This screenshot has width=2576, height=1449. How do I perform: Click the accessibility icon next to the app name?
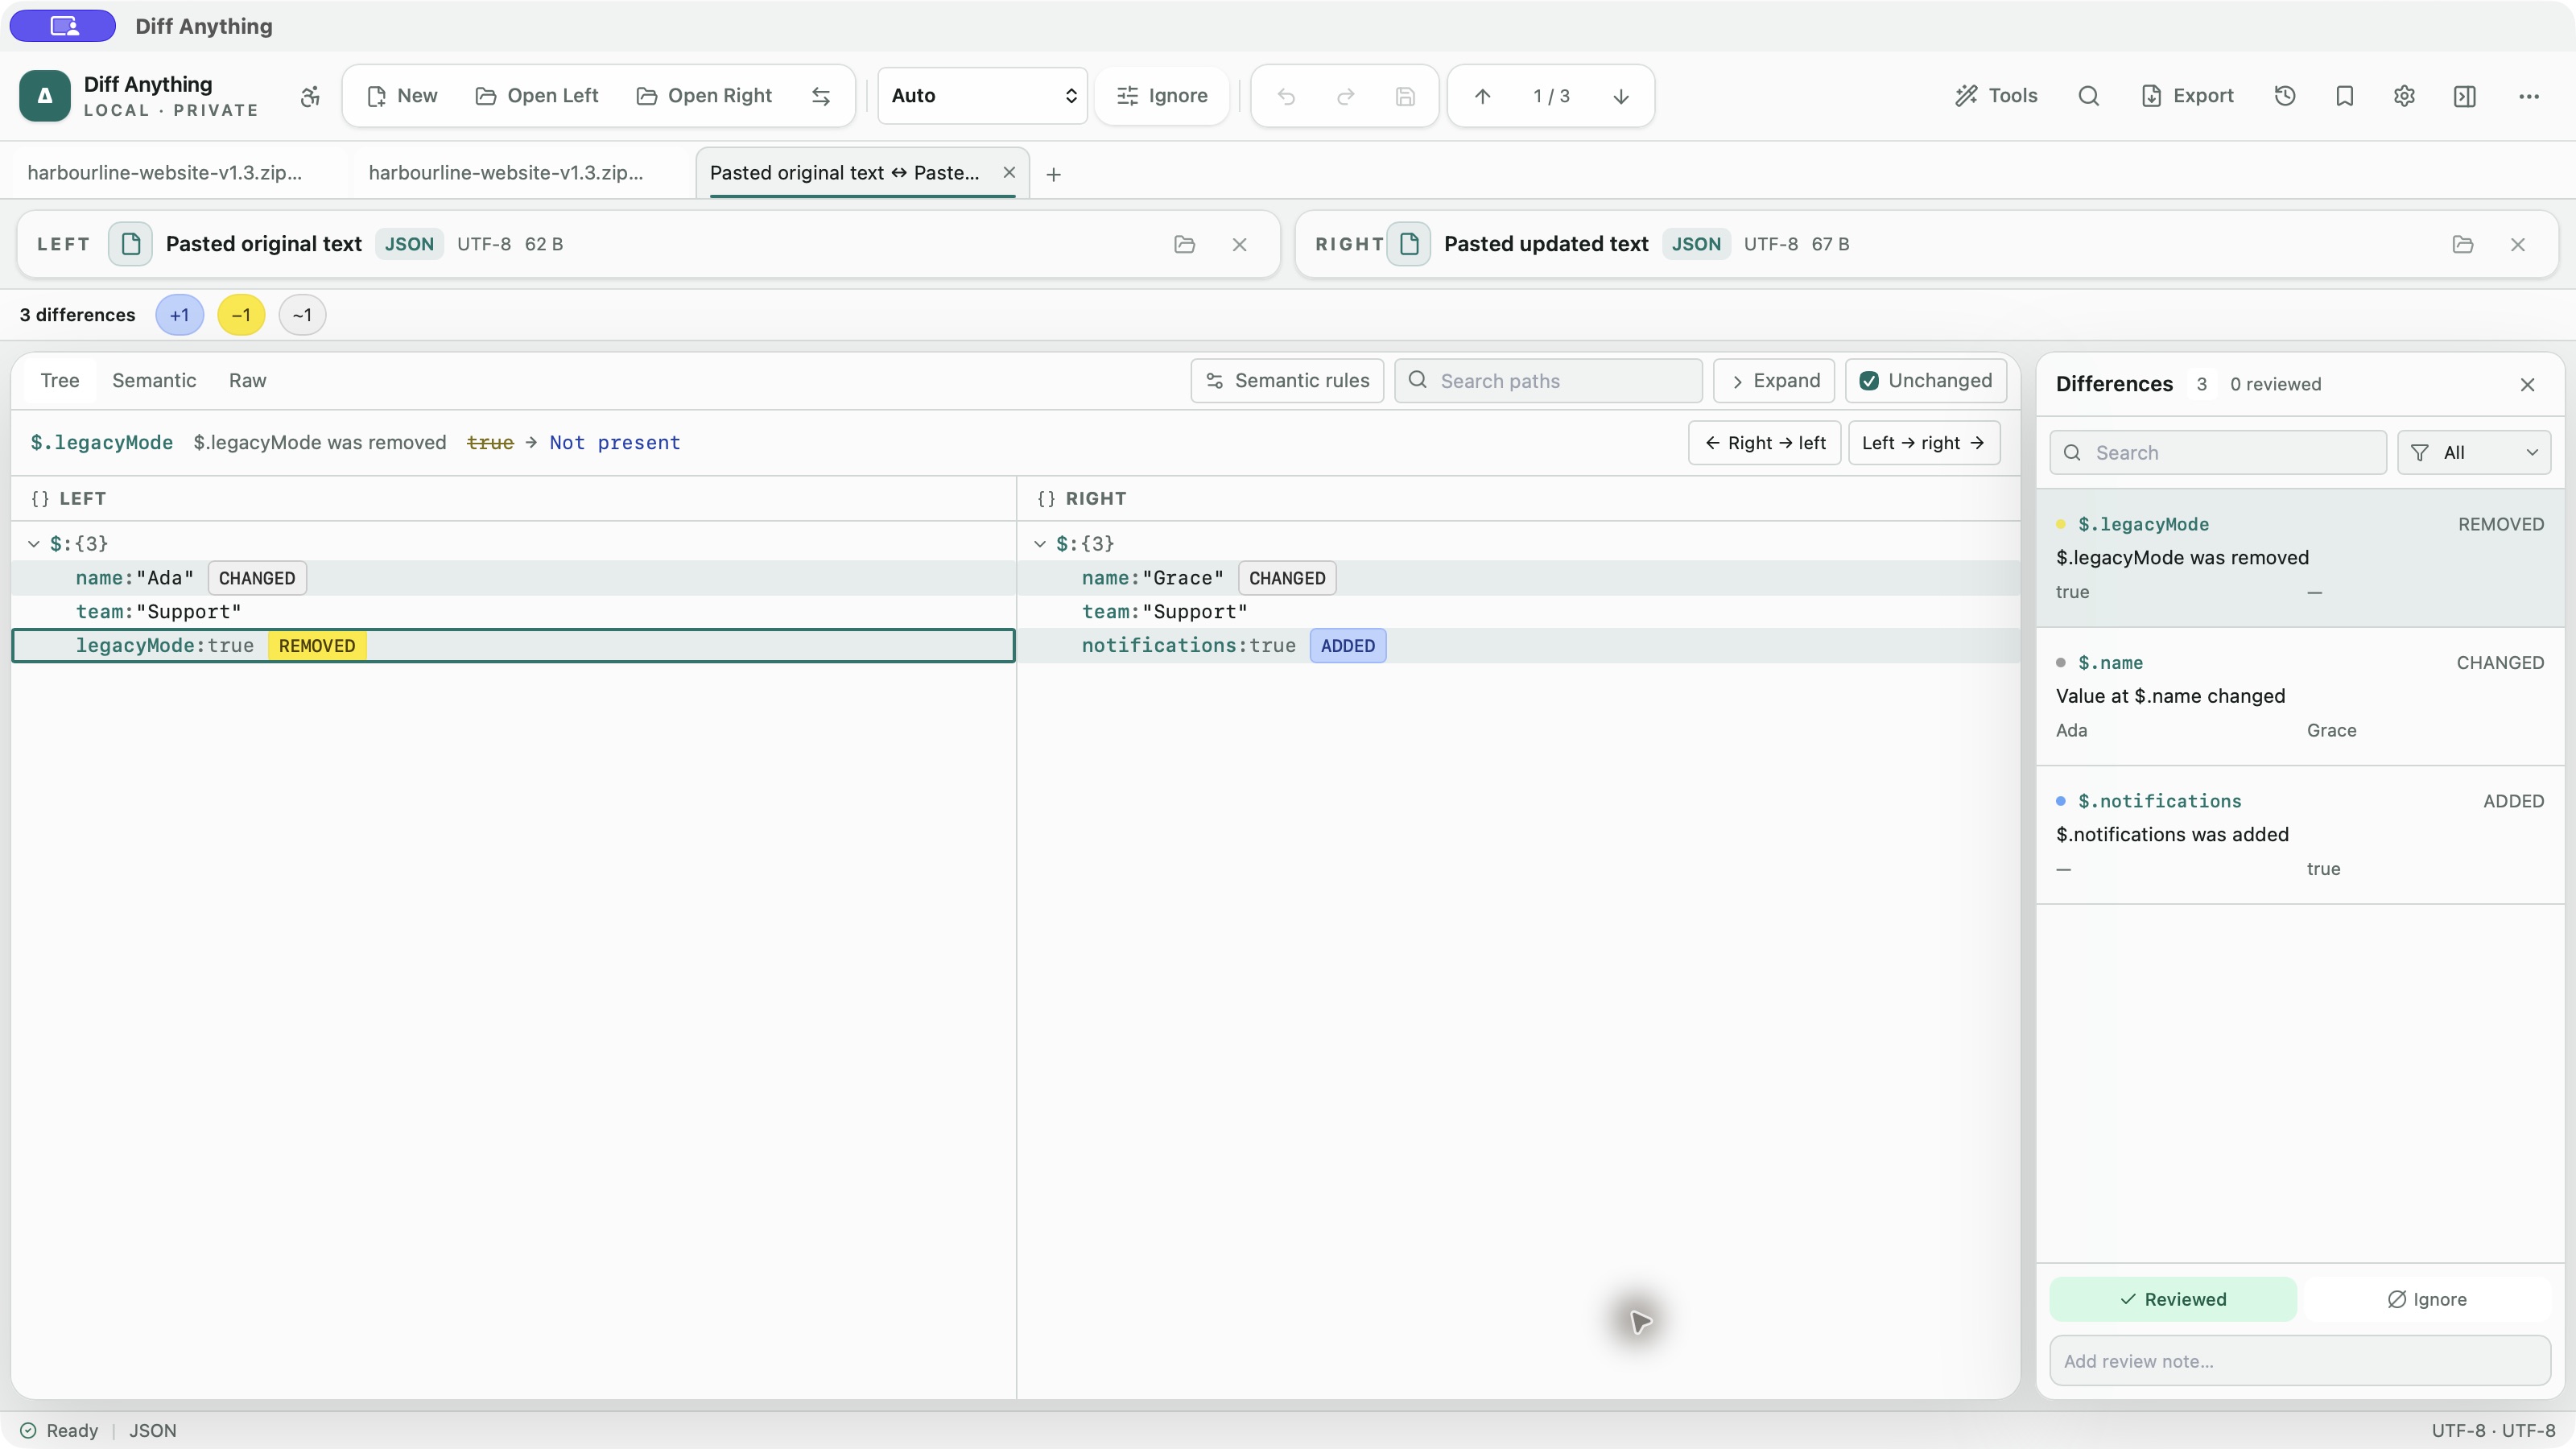pyautogui.click(x=310, y=96)
